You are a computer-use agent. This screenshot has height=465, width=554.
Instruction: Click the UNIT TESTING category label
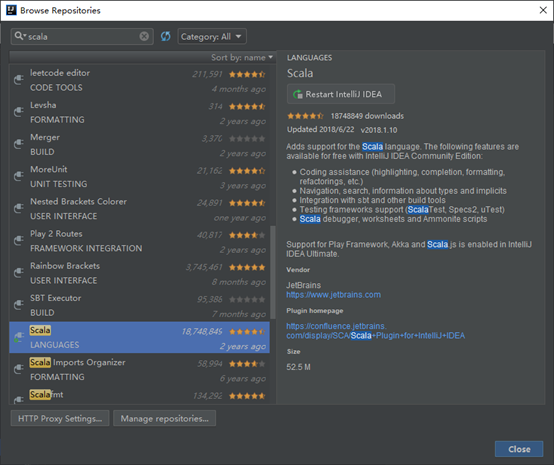(x=59, y=184)
